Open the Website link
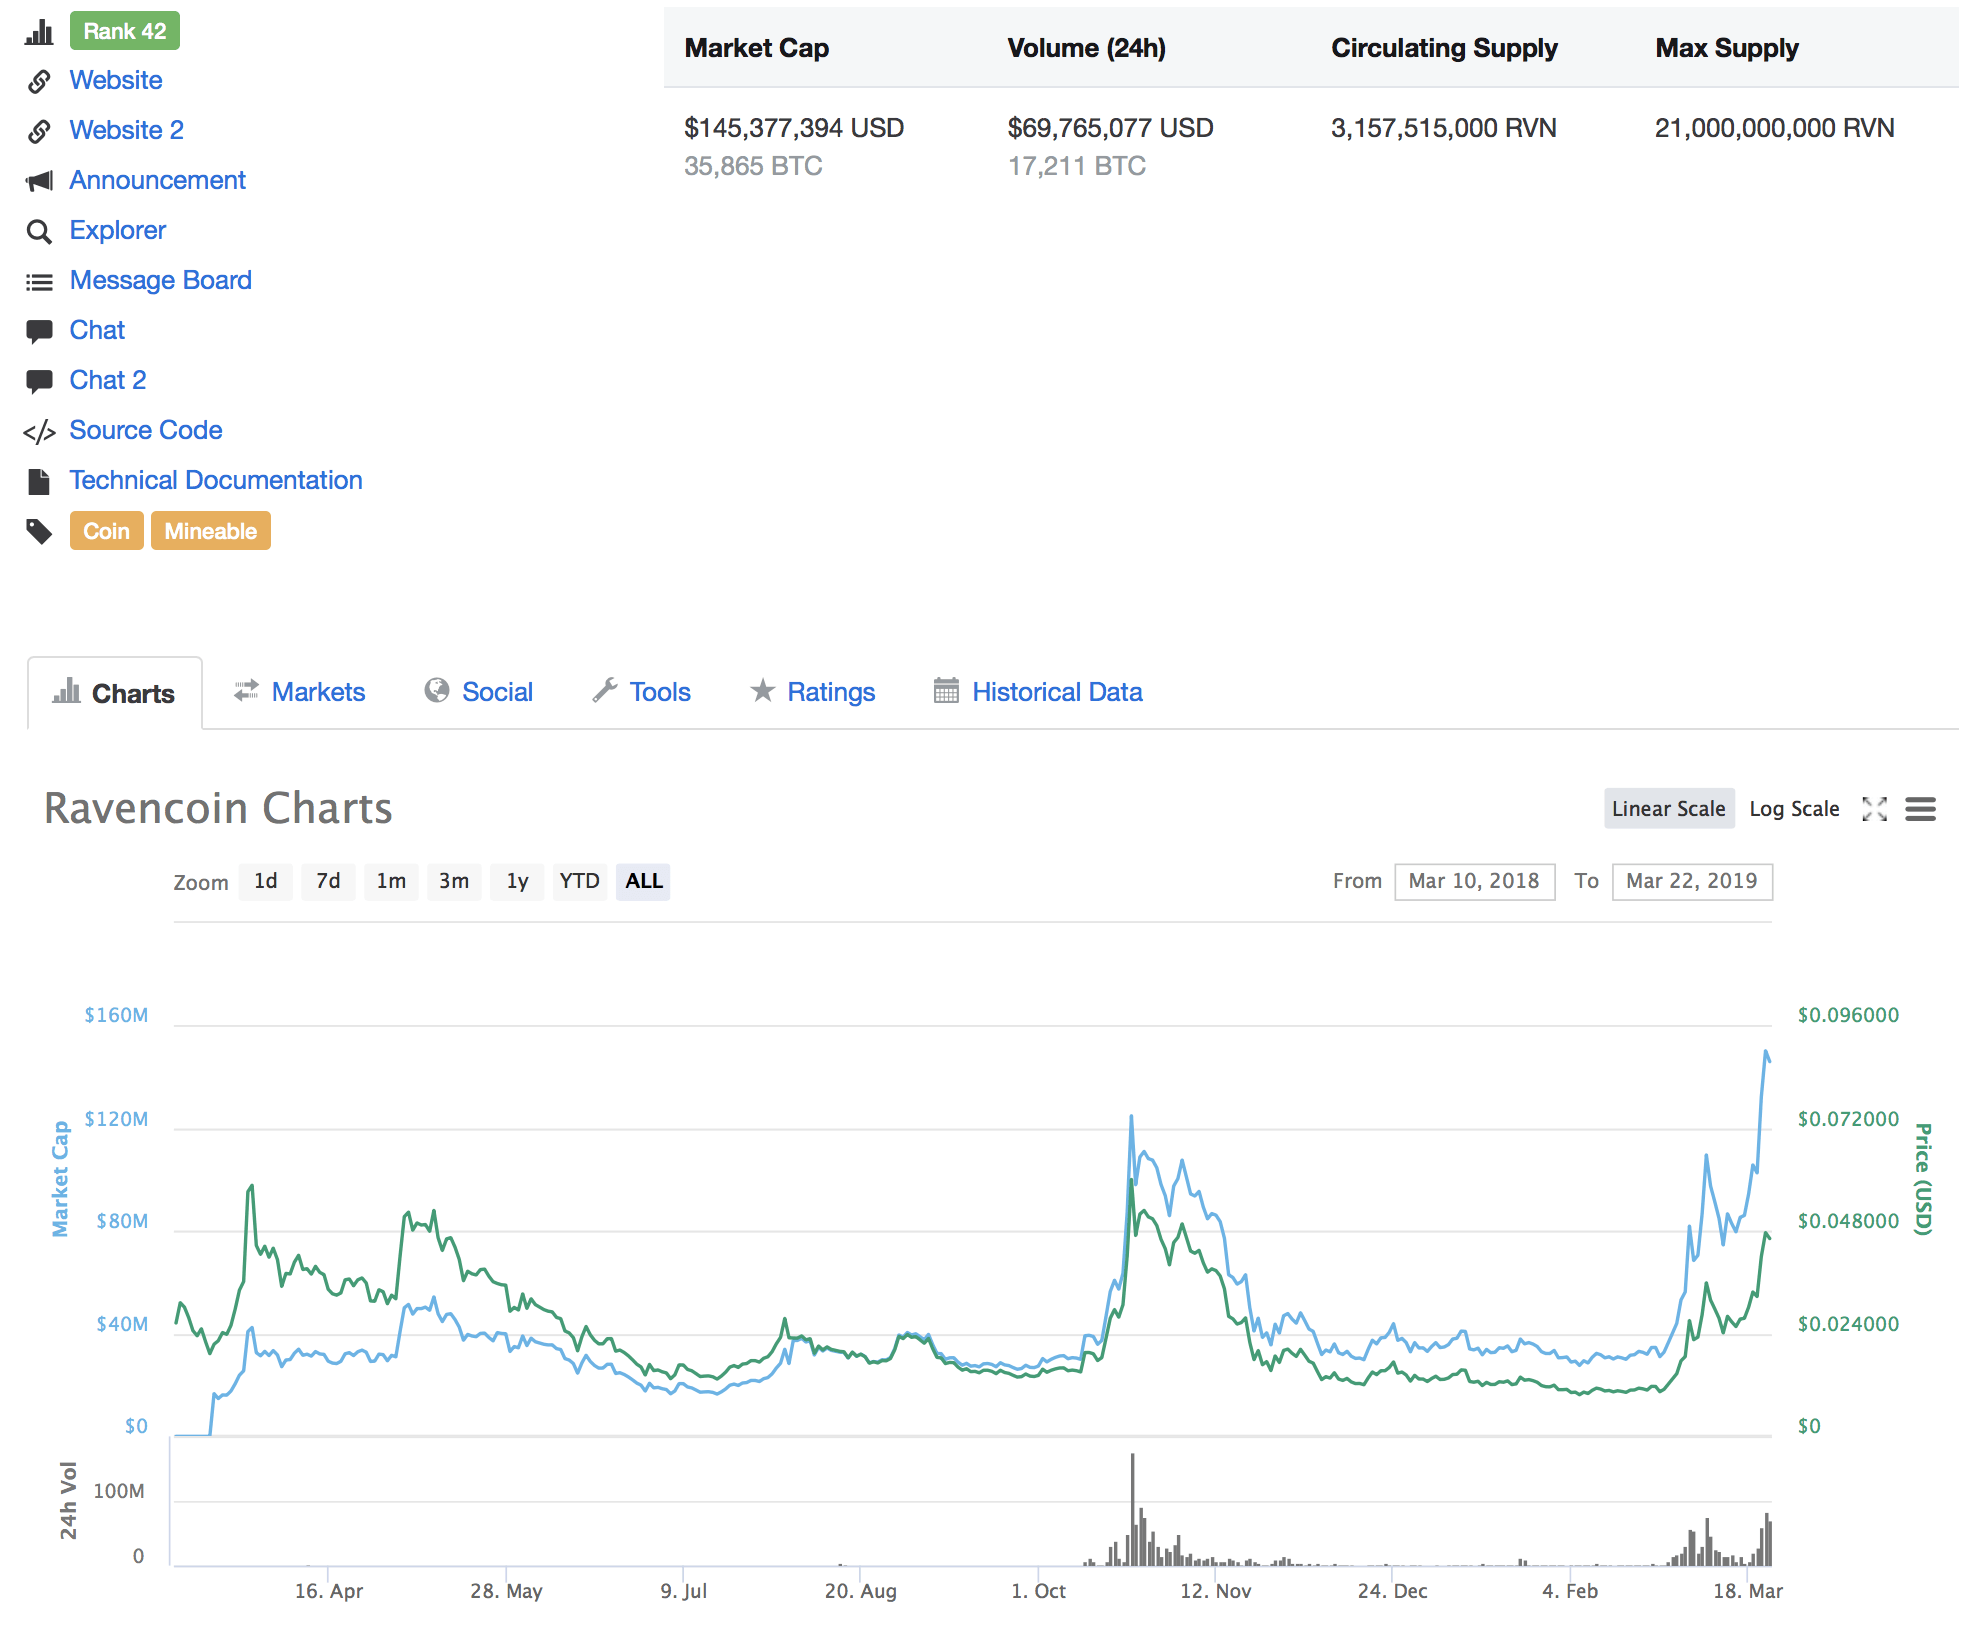 [x=116, y=80]
